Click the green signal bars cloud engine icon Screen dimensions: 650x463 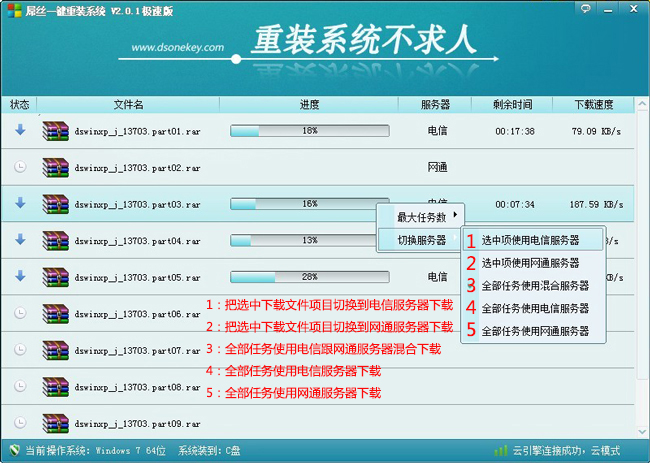tap(501, 451)
